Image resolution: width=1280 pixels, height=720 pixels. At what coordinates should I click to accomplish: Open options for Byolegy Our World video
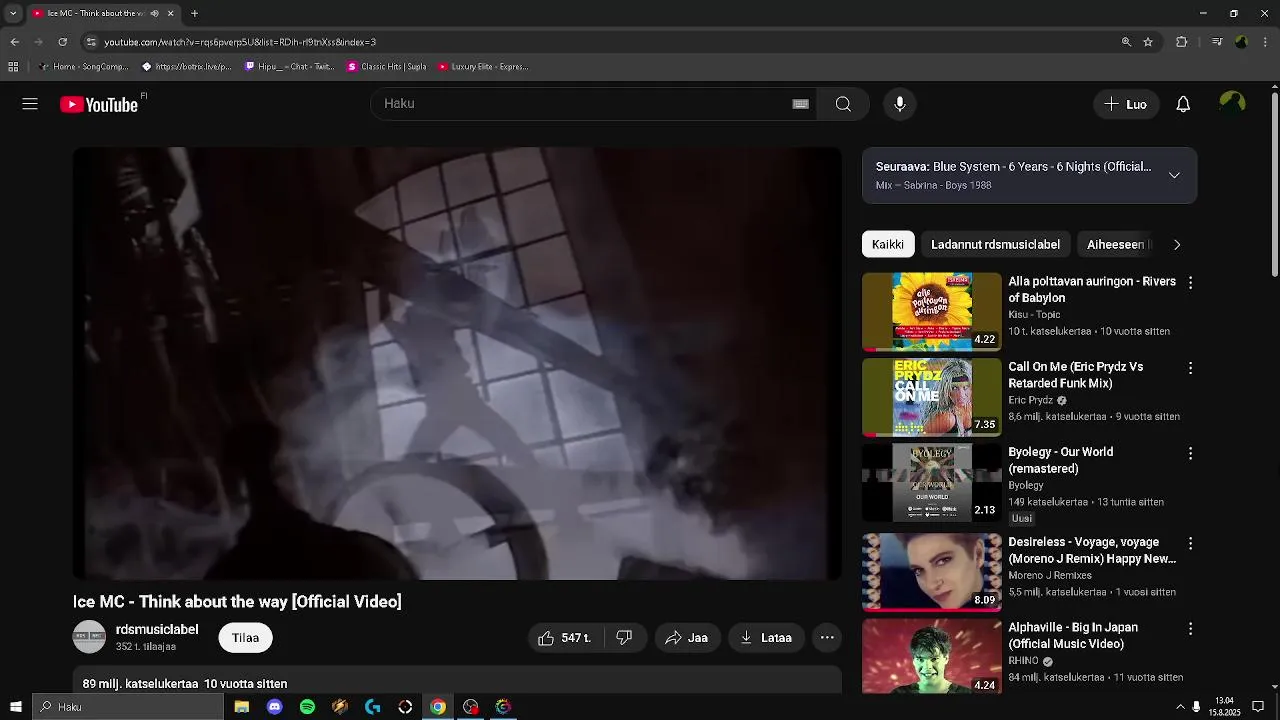pyautogui.click(x=1190, y=453)
